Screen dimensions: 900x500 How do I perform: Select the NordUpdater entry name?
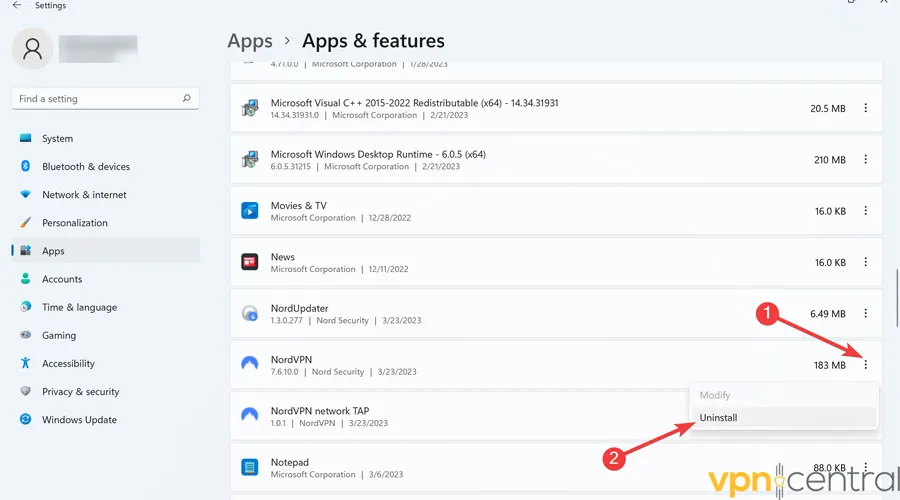point(299,308)
